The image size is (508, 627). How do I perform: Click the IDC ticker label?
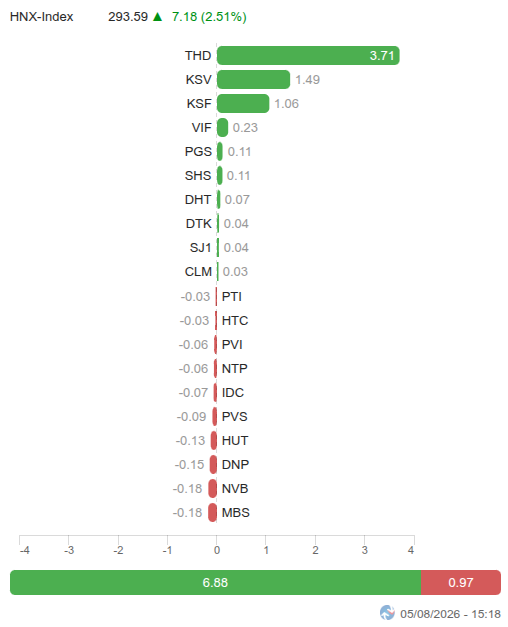(x=233, y=393)
